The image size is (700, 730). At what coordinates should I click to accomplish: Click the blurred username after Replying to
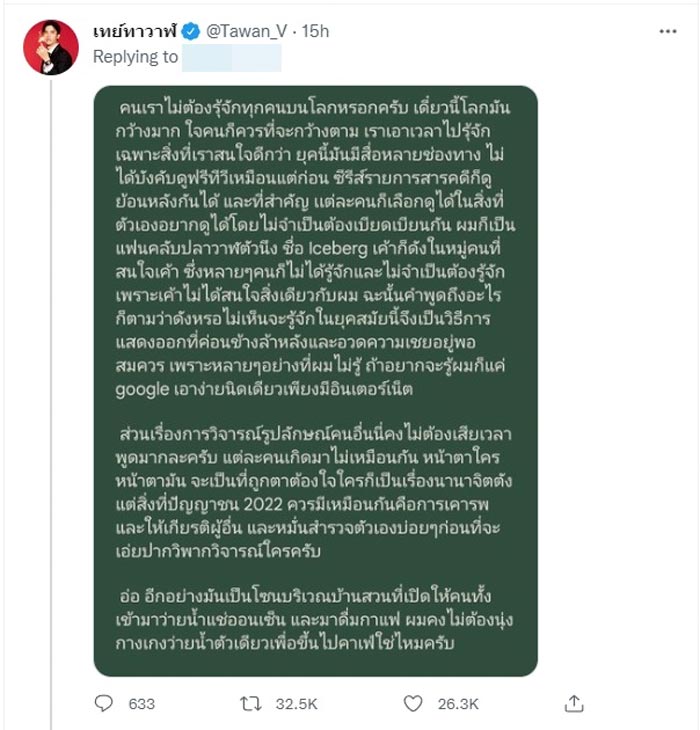[232, 57]
